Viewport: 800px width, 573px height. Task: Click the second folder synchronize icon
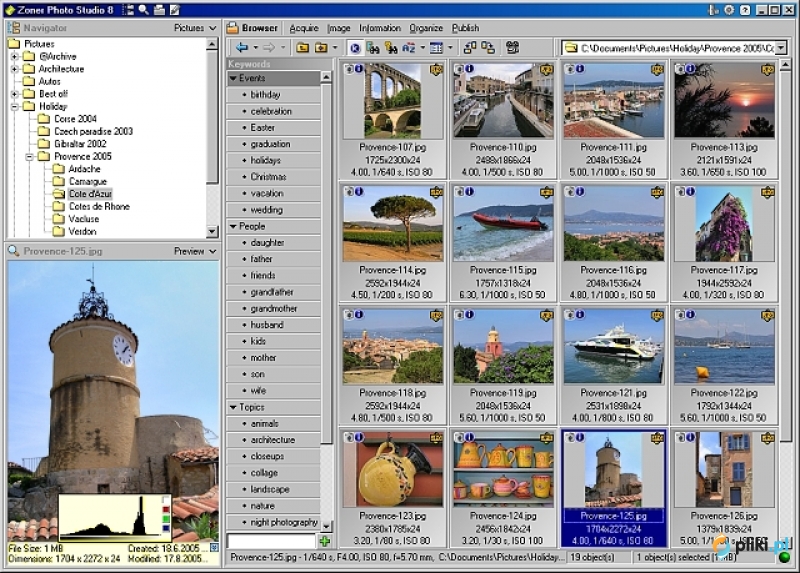click(x=488, y=48)
